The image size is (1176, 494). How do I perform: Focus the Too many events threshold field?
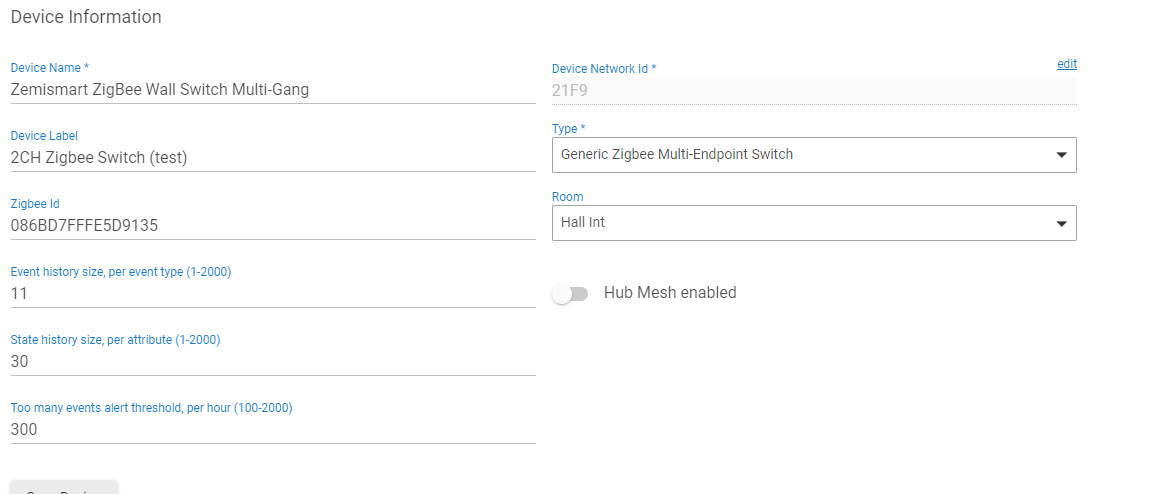click(x=272, y=429)
